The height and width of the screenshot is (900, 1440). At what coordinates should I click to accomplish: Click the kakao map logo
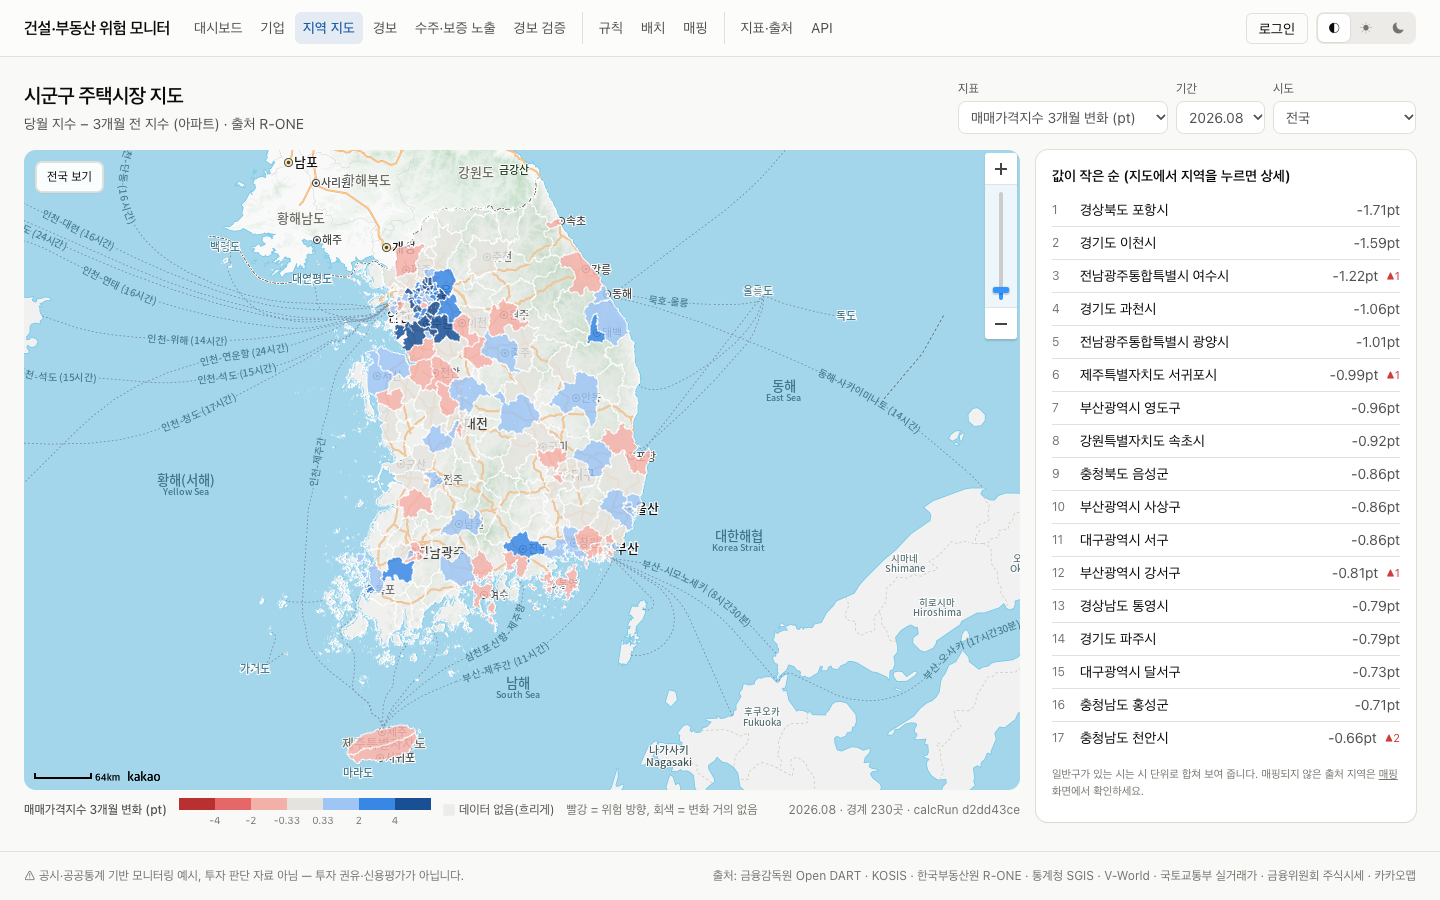144,776
